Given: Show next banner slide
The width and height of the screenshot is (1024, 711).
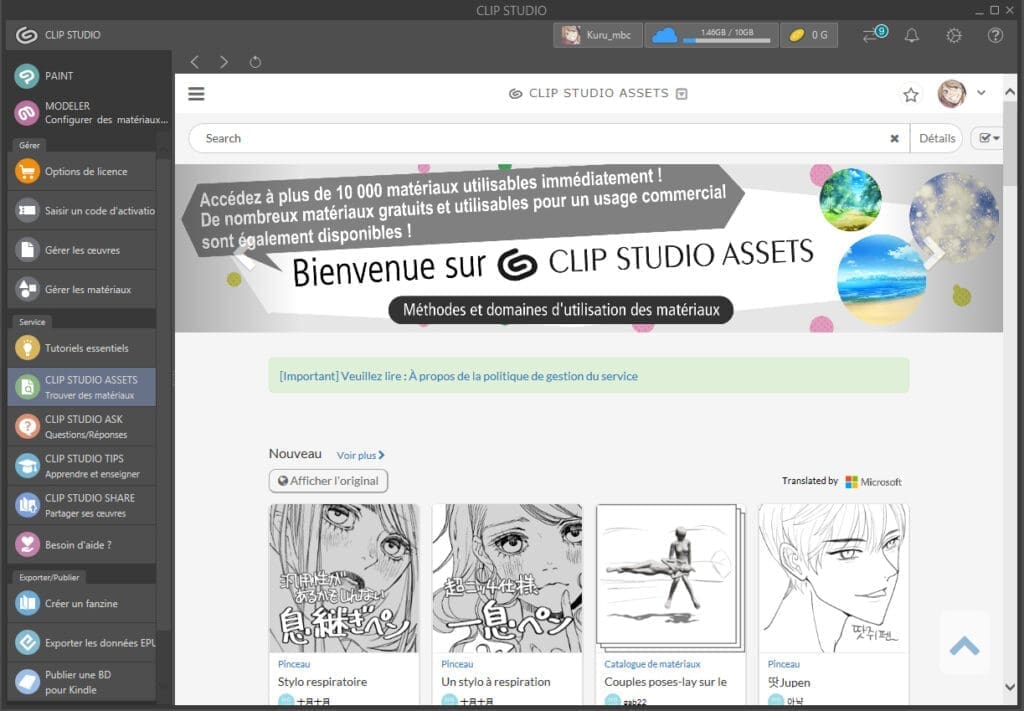Looking at the screenshot, I should tap(933, 254).
